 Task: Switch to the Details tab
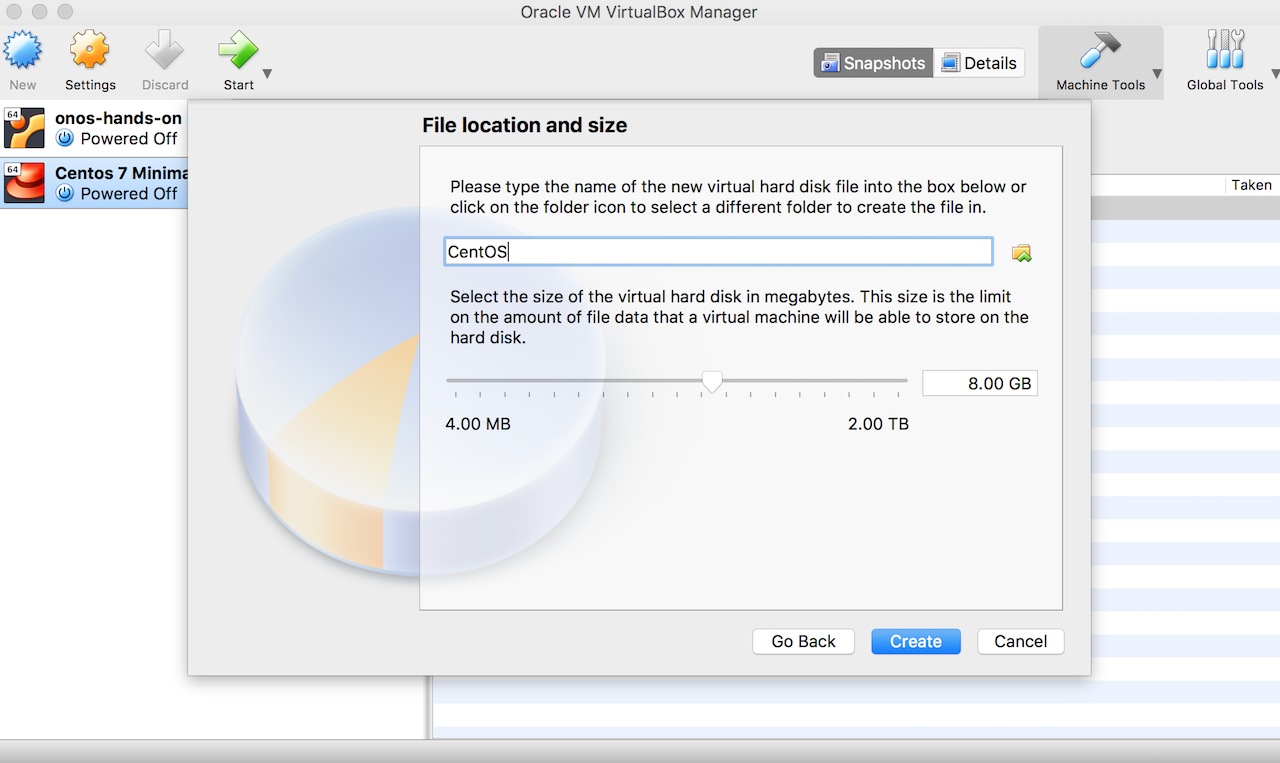979,63
